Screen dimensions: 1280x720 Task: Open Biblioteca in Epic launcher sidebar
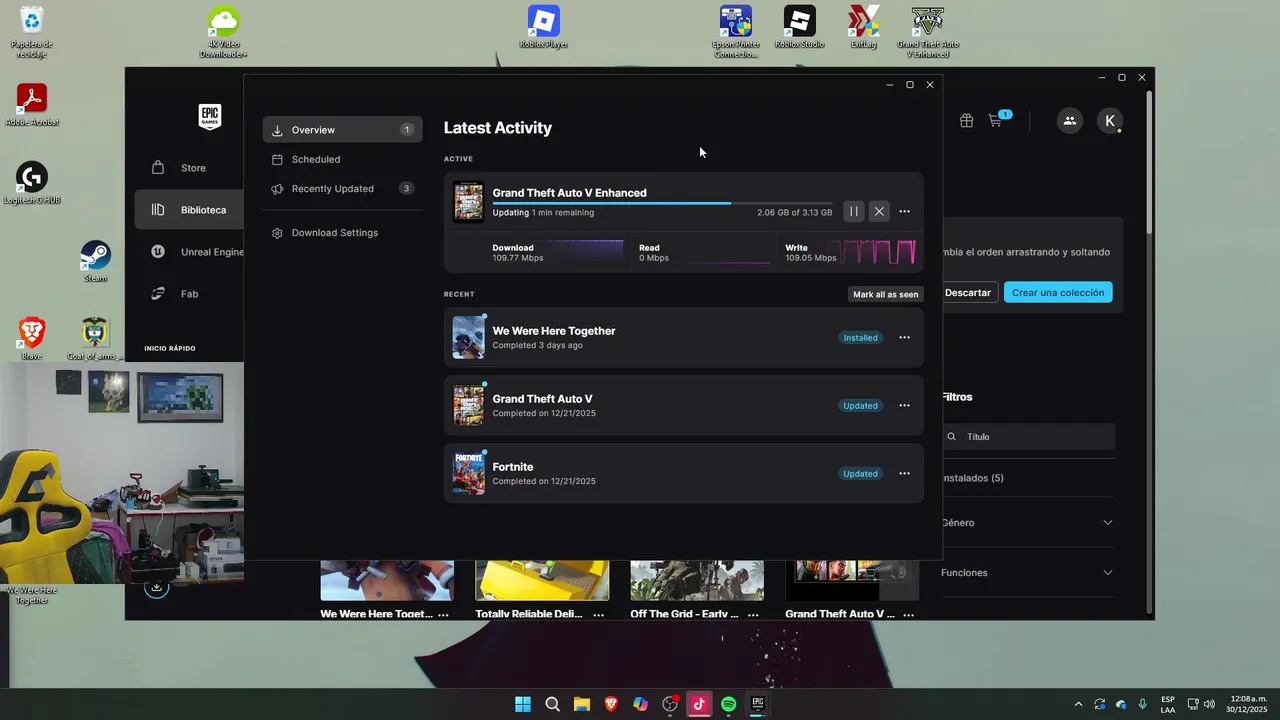click(190, 210)
